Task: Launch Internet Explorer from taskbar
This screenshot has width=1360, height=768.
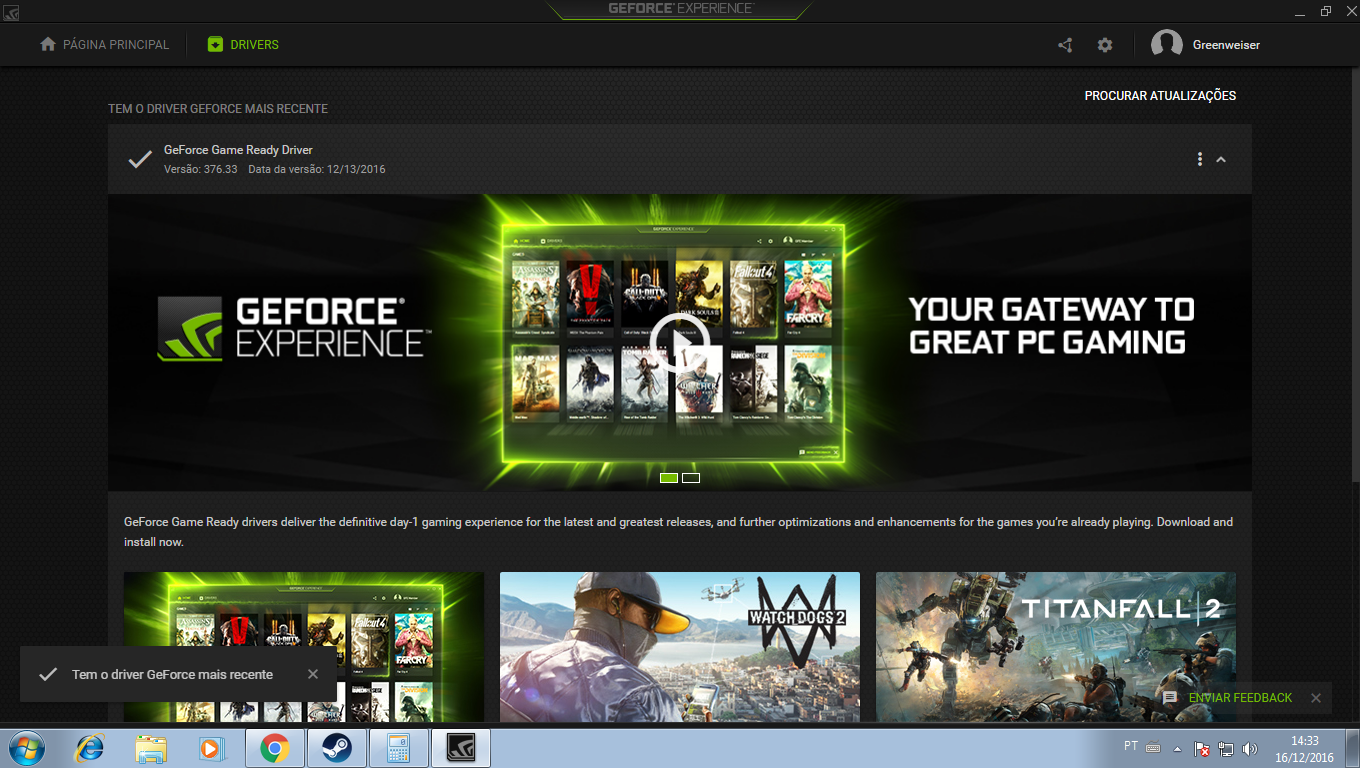Action: [x=90, y=748]
